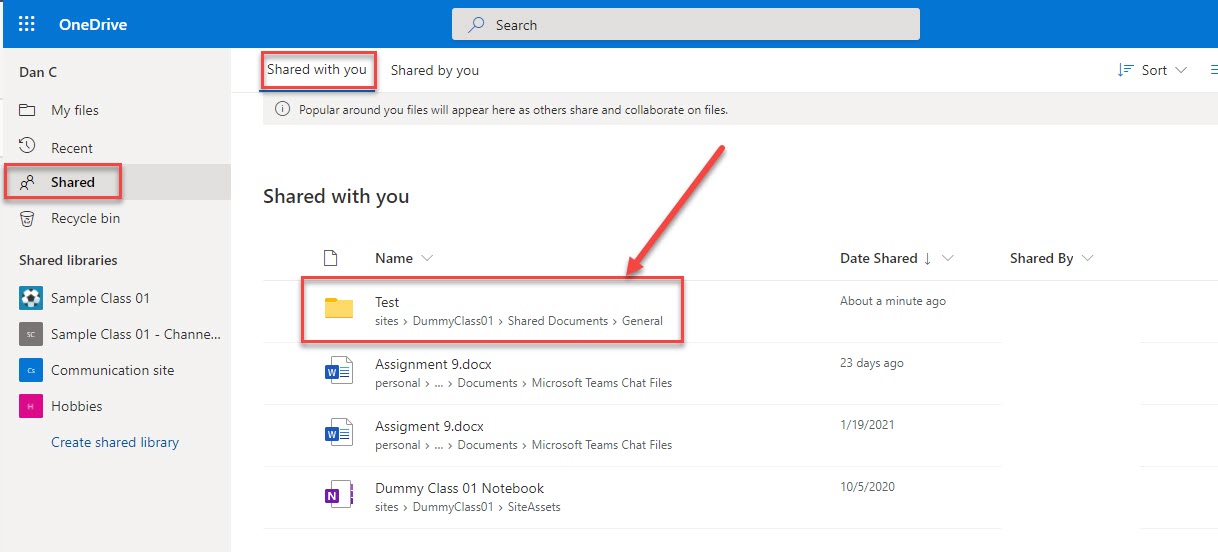Click the Name column header
The image size is (1218, 552).
tap(394, 258)
